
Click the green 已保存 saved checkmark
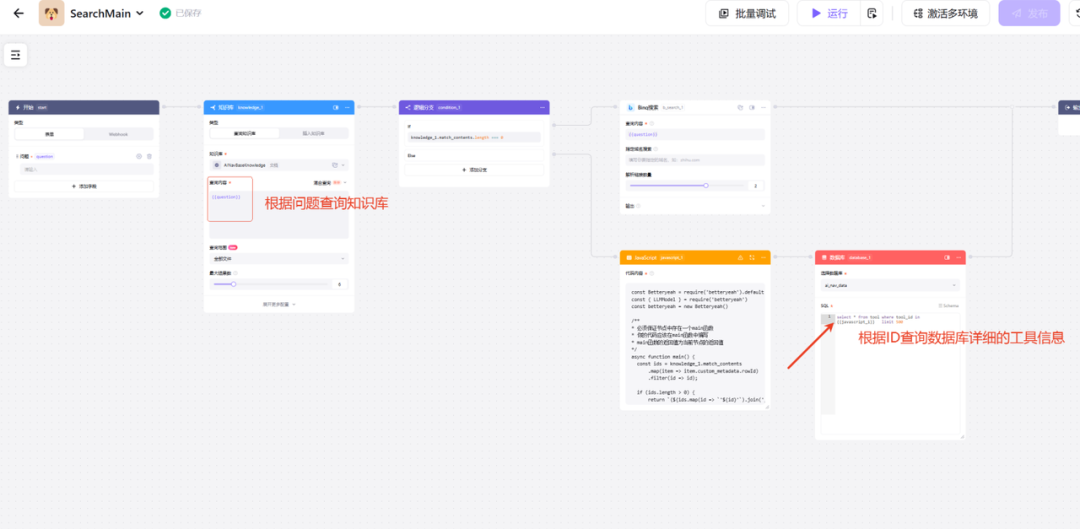click(x=165, y=13)
